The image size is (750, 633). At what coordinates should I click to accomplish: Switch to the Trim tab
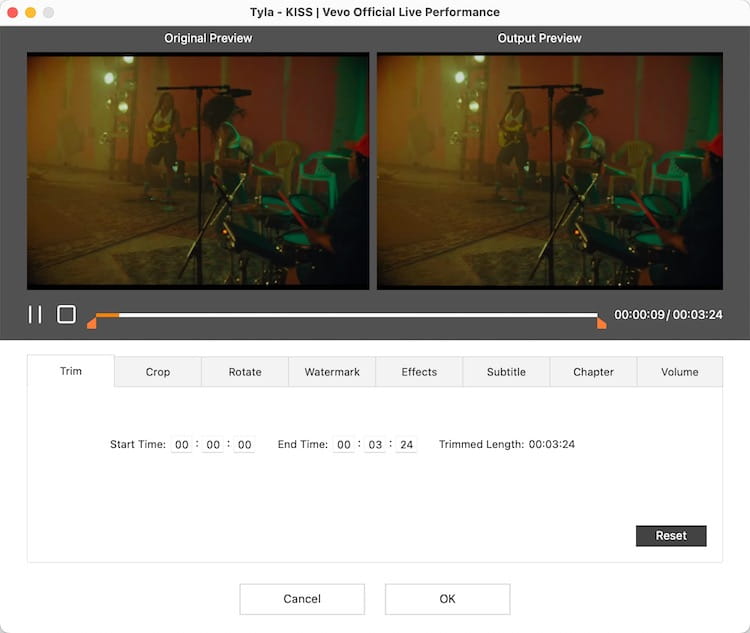[x=71, y=371]
